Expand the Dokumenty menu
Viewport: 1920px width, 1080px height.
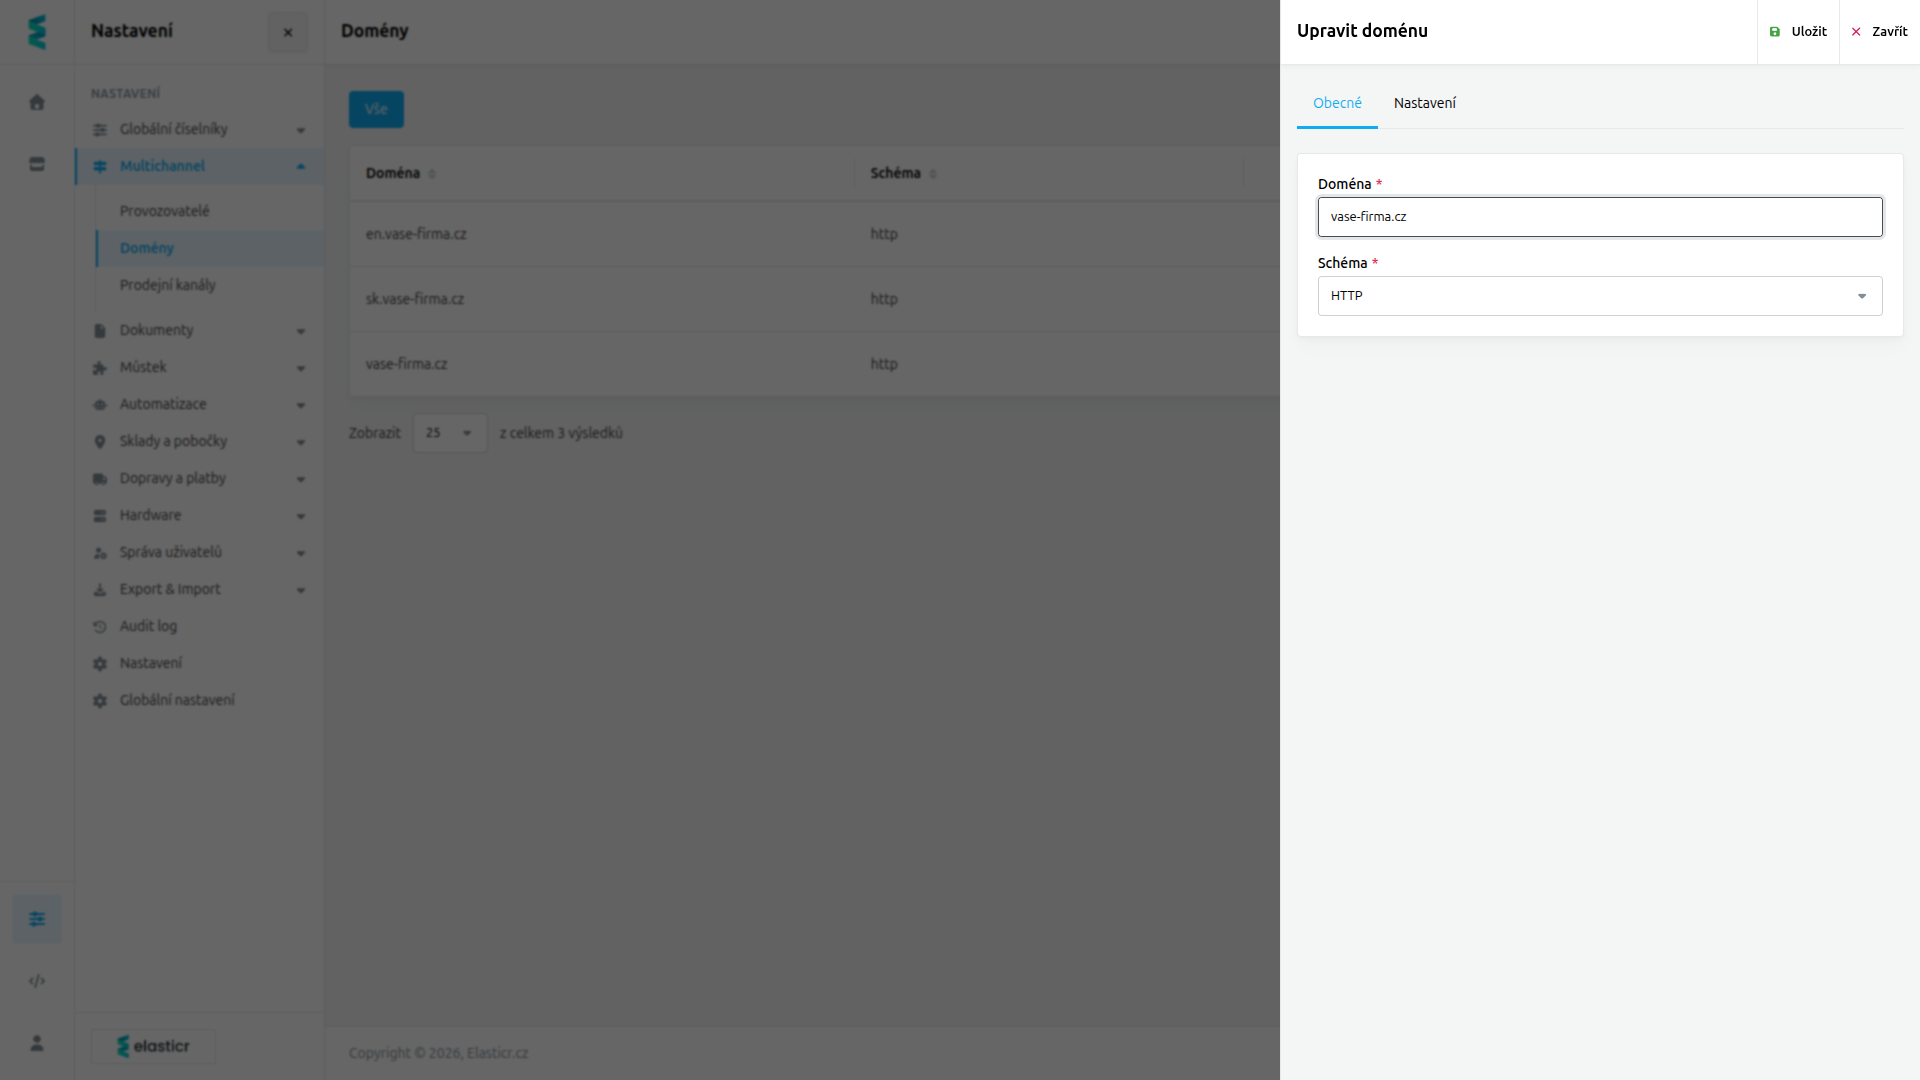[x=199, y=330]
